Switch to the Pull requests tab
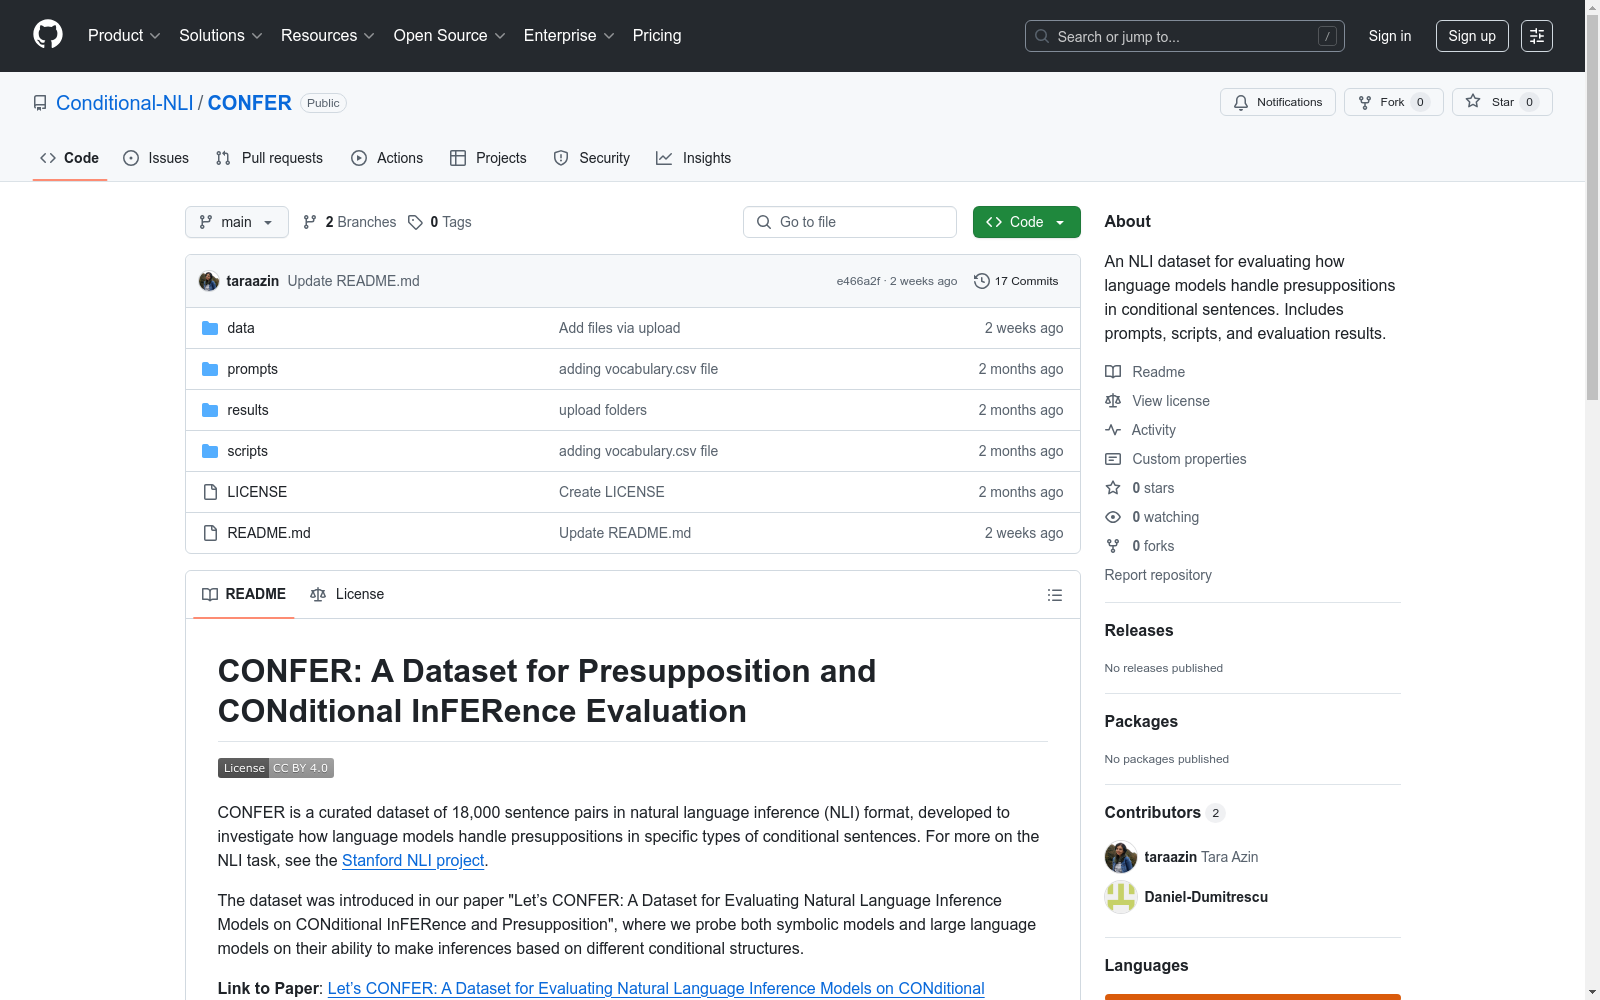The width and height of the screenshot is (1600, 1000). pos(269,158)
